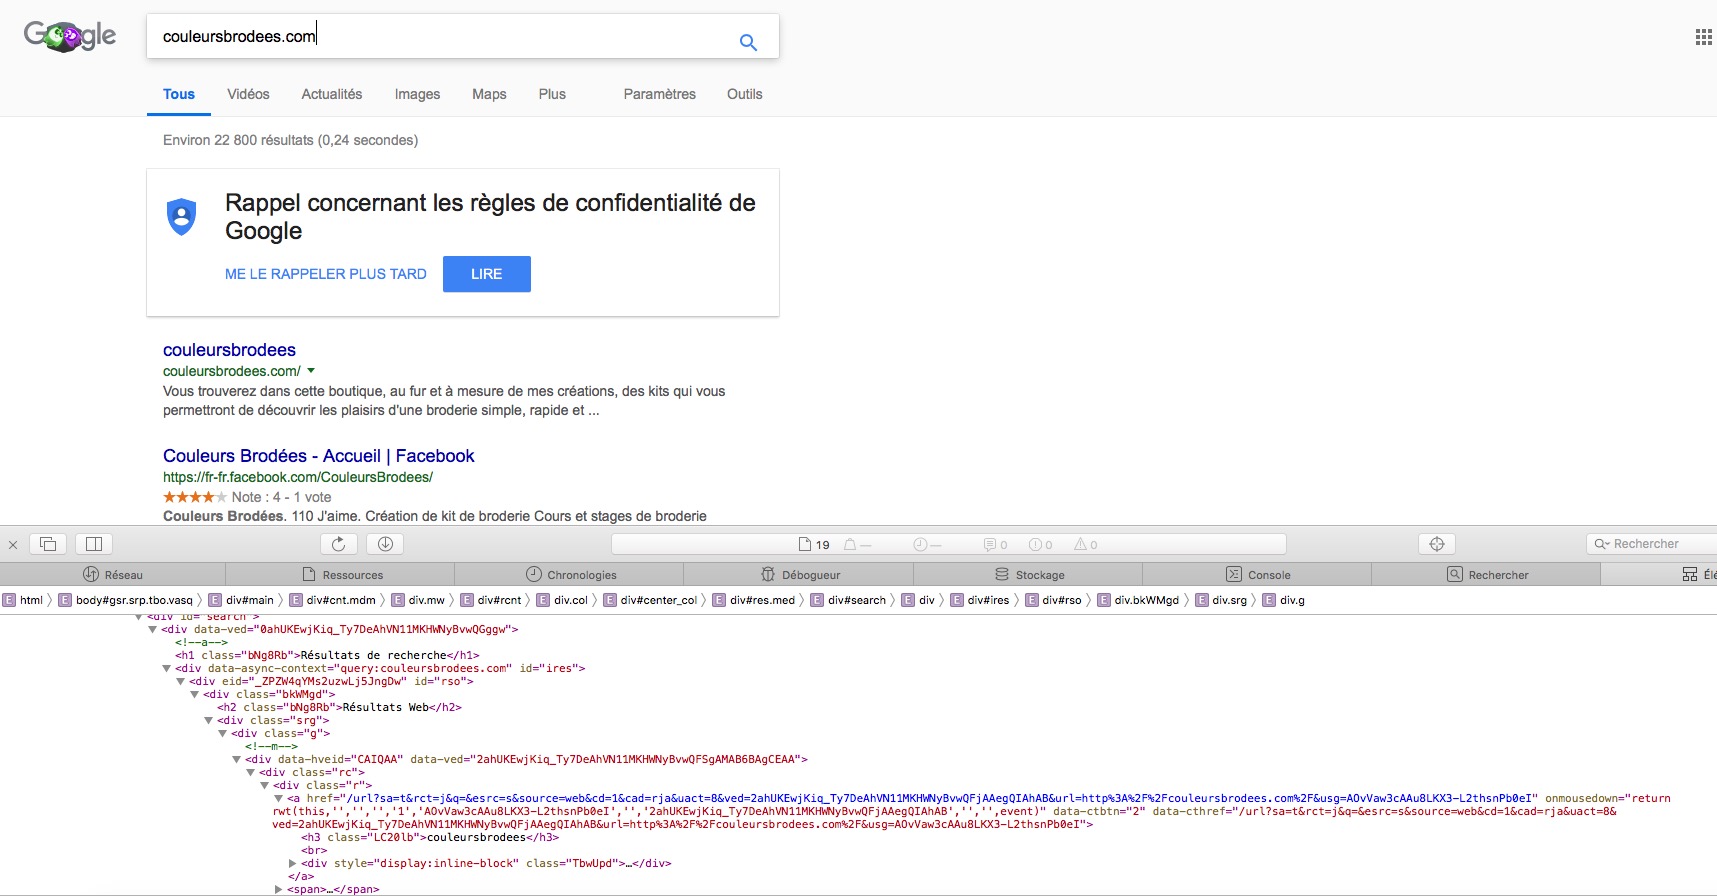Select the h1 Résultats de recherche line
This screenshot has width=1717, height=896.
327,655
